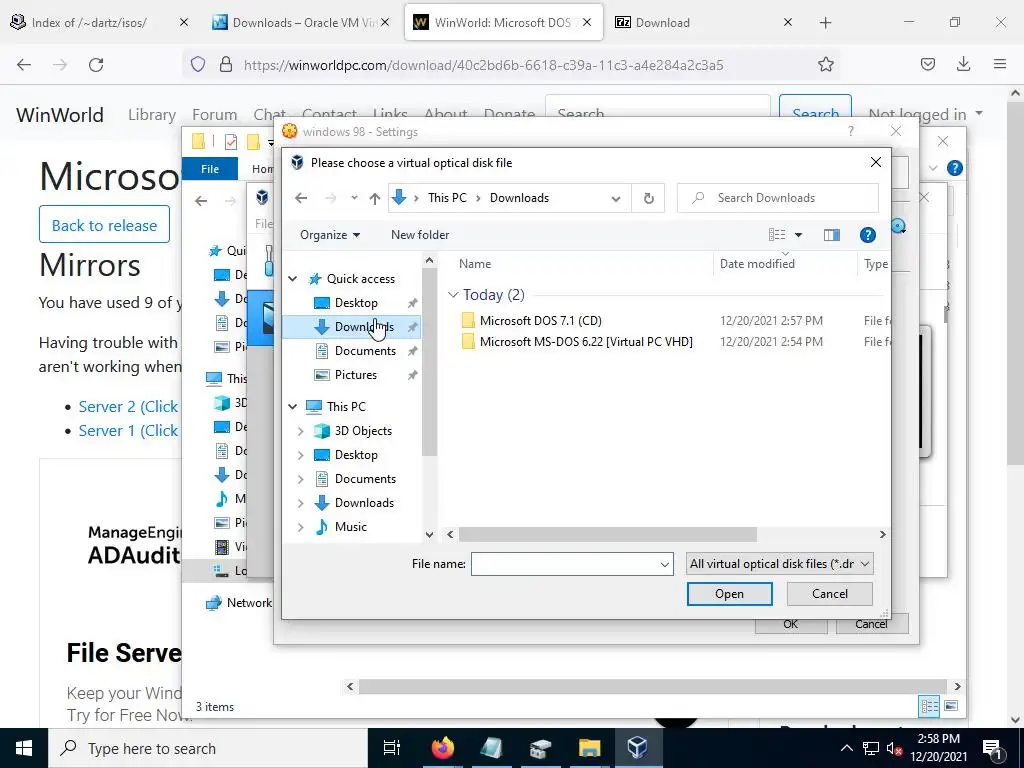The image size is (1024, 768).
Task: Open network status tray icon
Action: (871, 748)
